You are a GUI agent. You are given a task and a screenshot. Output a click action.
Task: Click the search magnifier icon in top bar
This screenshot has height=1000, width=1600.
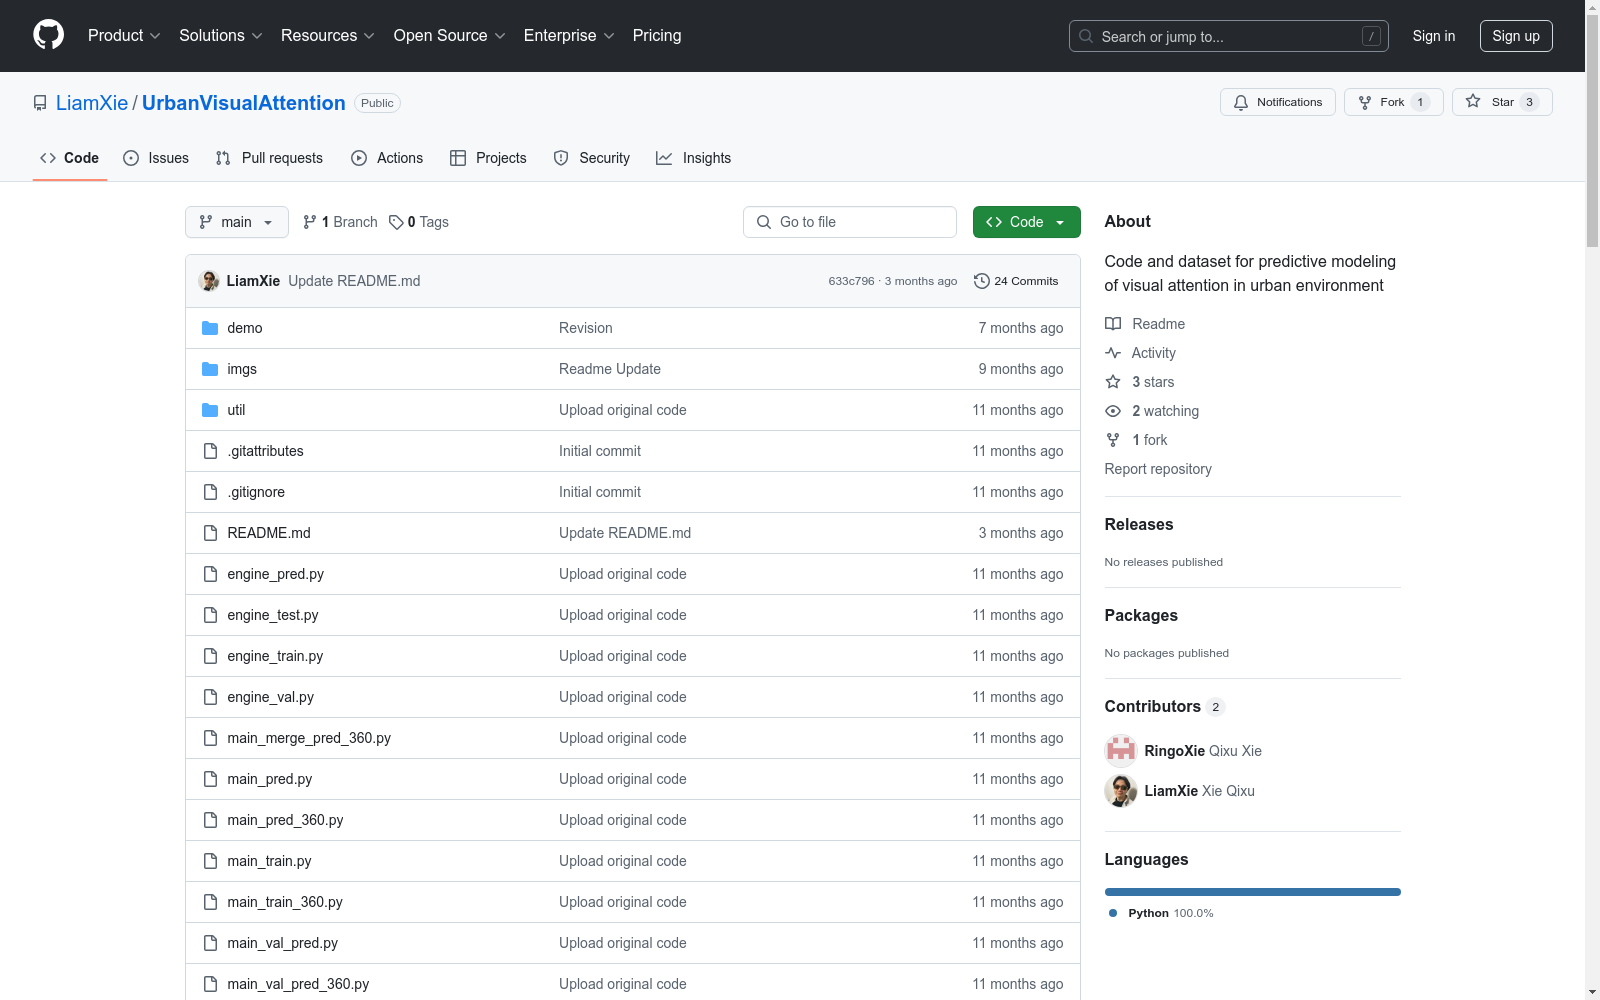point(1086,36)
